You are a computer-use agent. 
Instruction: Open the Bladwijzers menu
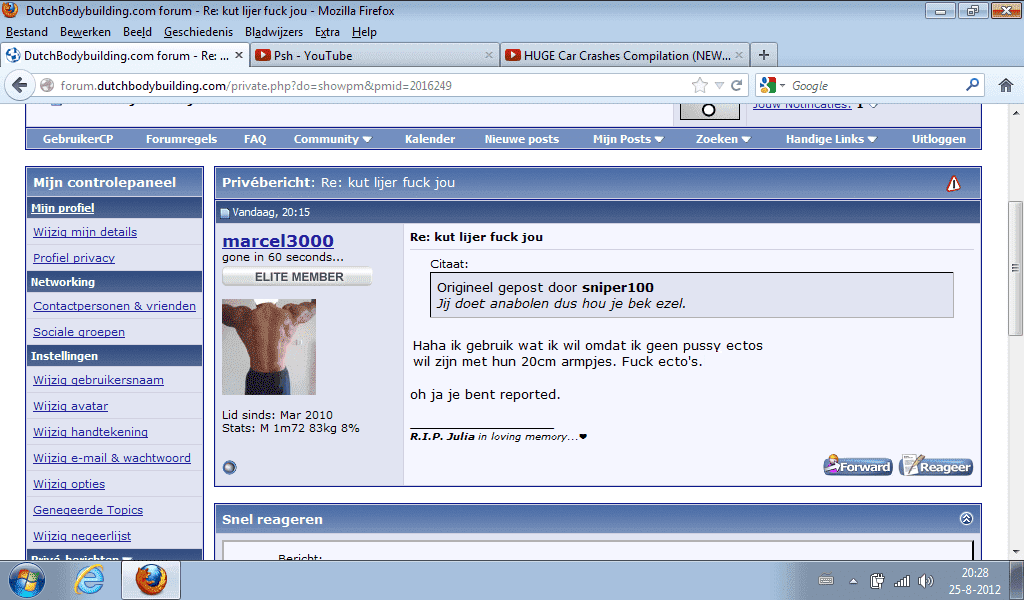[273, 32]
